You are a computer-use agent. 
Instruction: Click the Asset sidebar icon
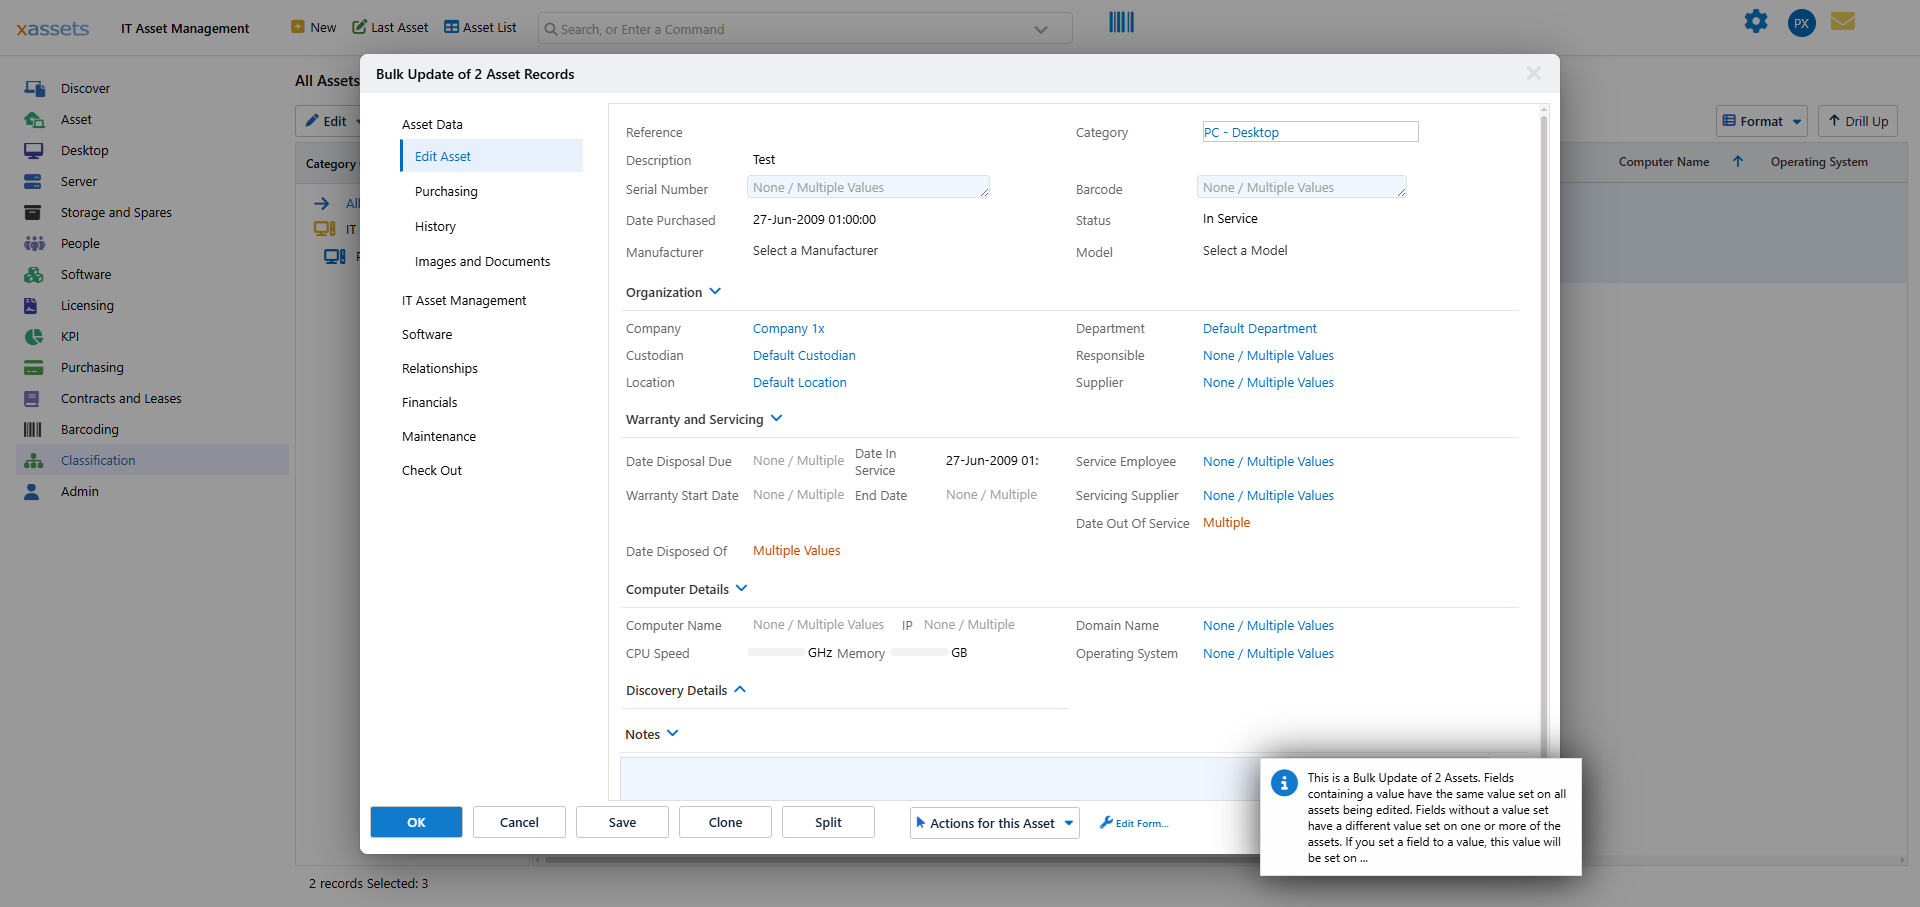point(34,119)
